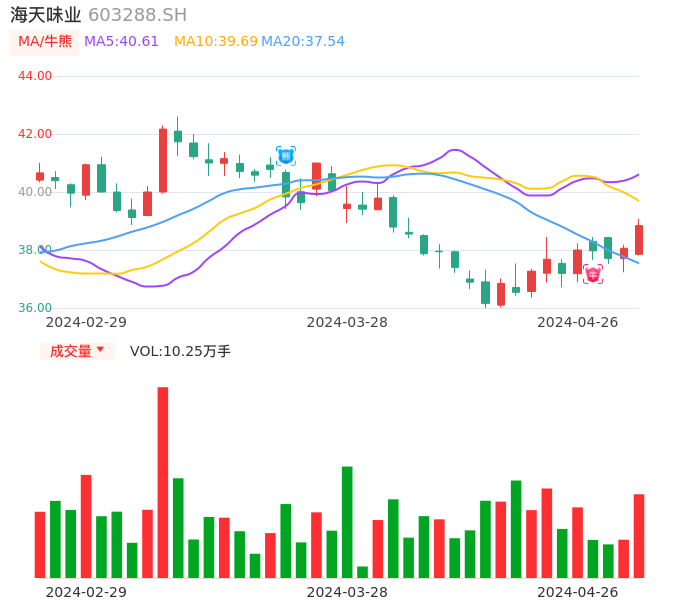This screenshot has height=606, width=686.
Task: Click the last red candlestick on the right
Action: click(639, 240)
